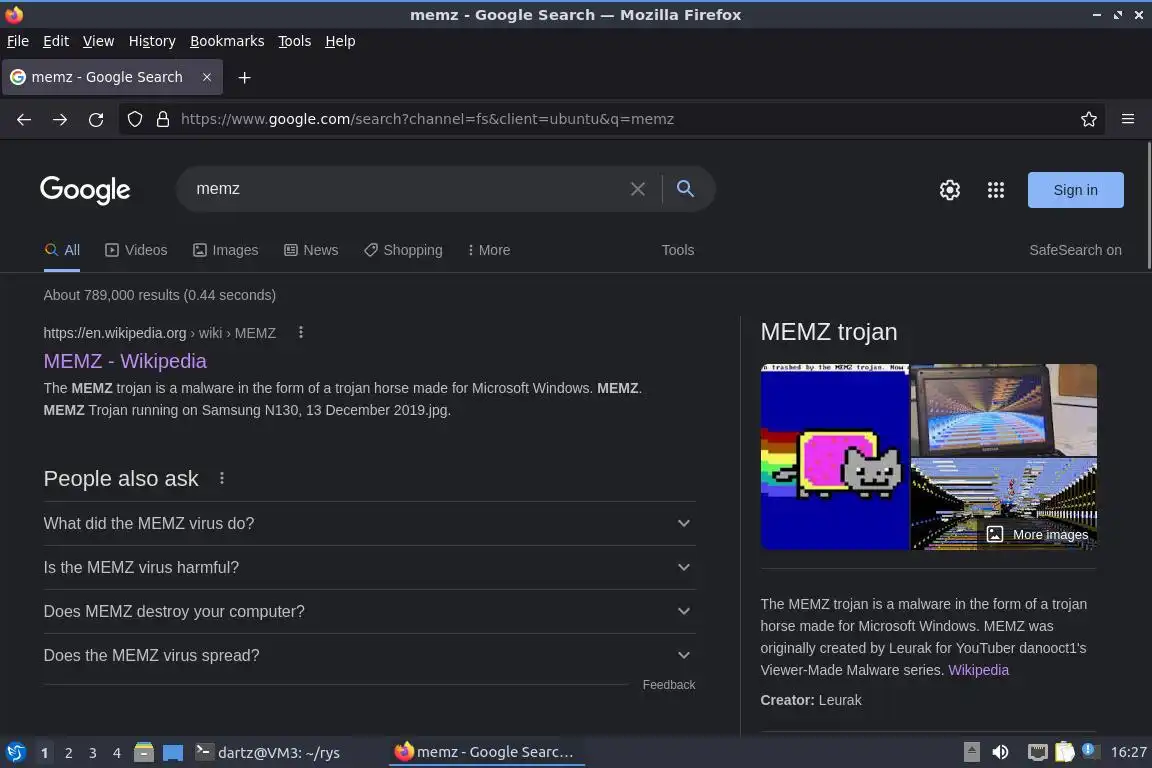This screenshot has height=768, width=1152.
Task: Click the page vertical scrollbar
Action: pyautogui.click(x=1148, y=206)
